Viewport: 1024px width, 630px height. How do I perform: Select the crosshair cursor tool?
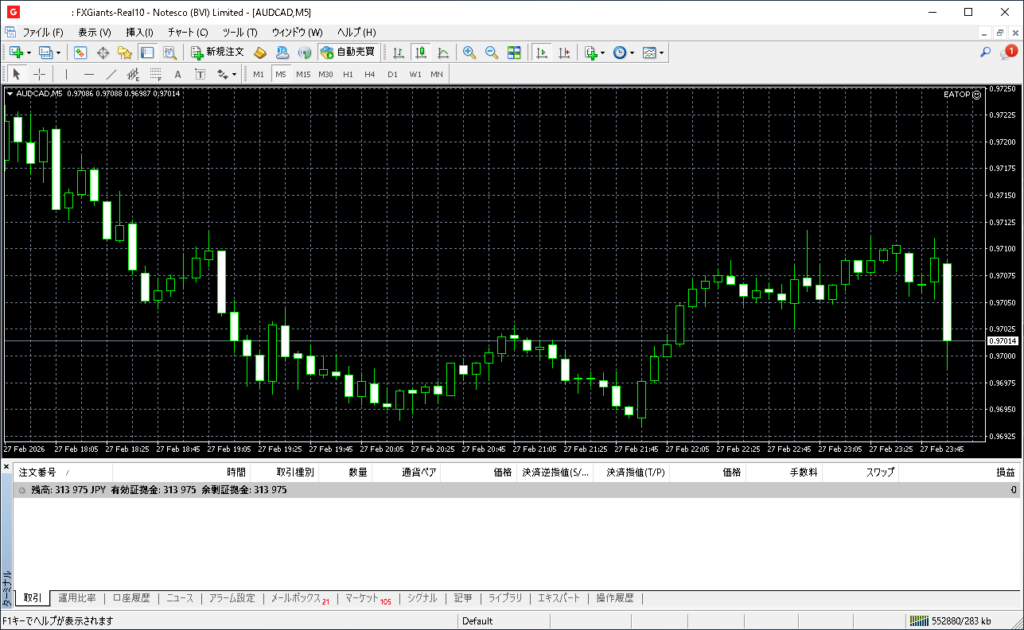tap(39, 74)
